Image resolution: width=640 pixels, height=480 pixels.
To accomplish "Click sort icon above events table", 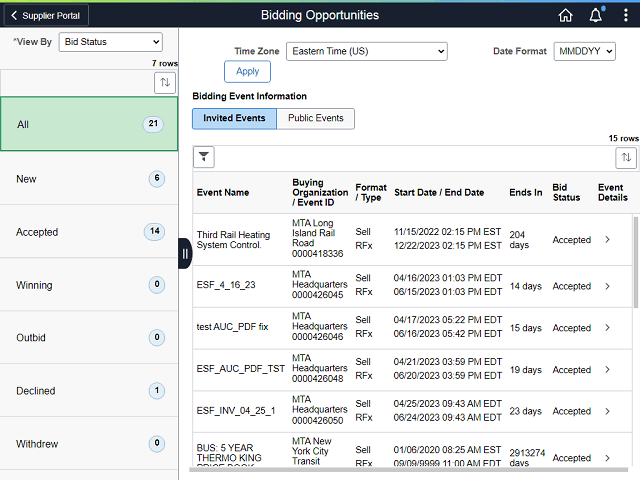I will 626,158.
